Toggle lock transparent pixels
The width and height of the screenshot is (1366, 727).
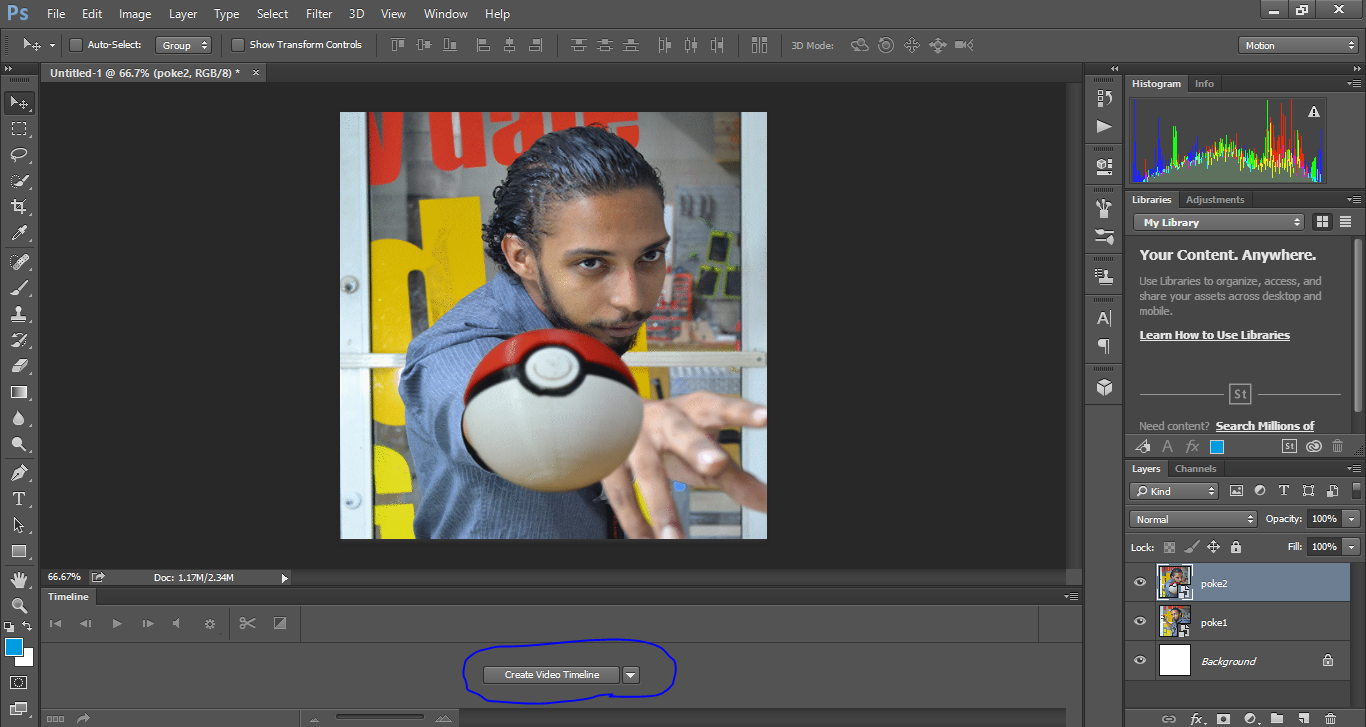[1169, 547]
